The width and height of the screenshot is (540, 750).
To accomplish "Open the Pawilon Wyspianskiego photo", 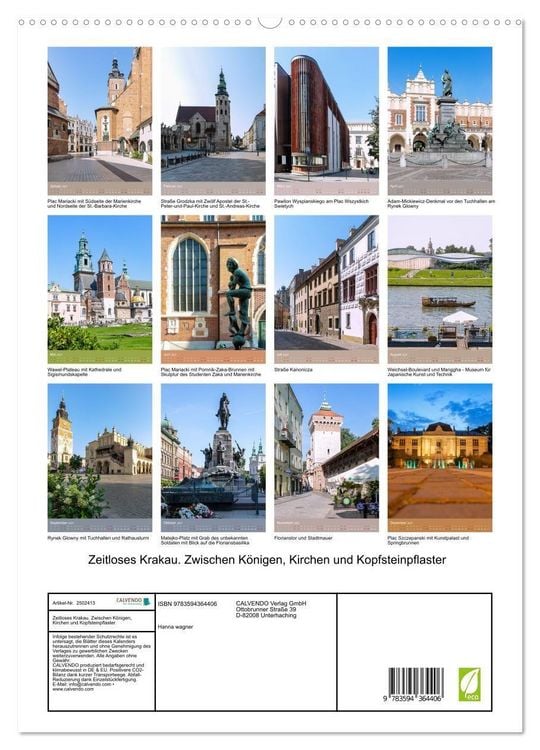I will 327,121.
